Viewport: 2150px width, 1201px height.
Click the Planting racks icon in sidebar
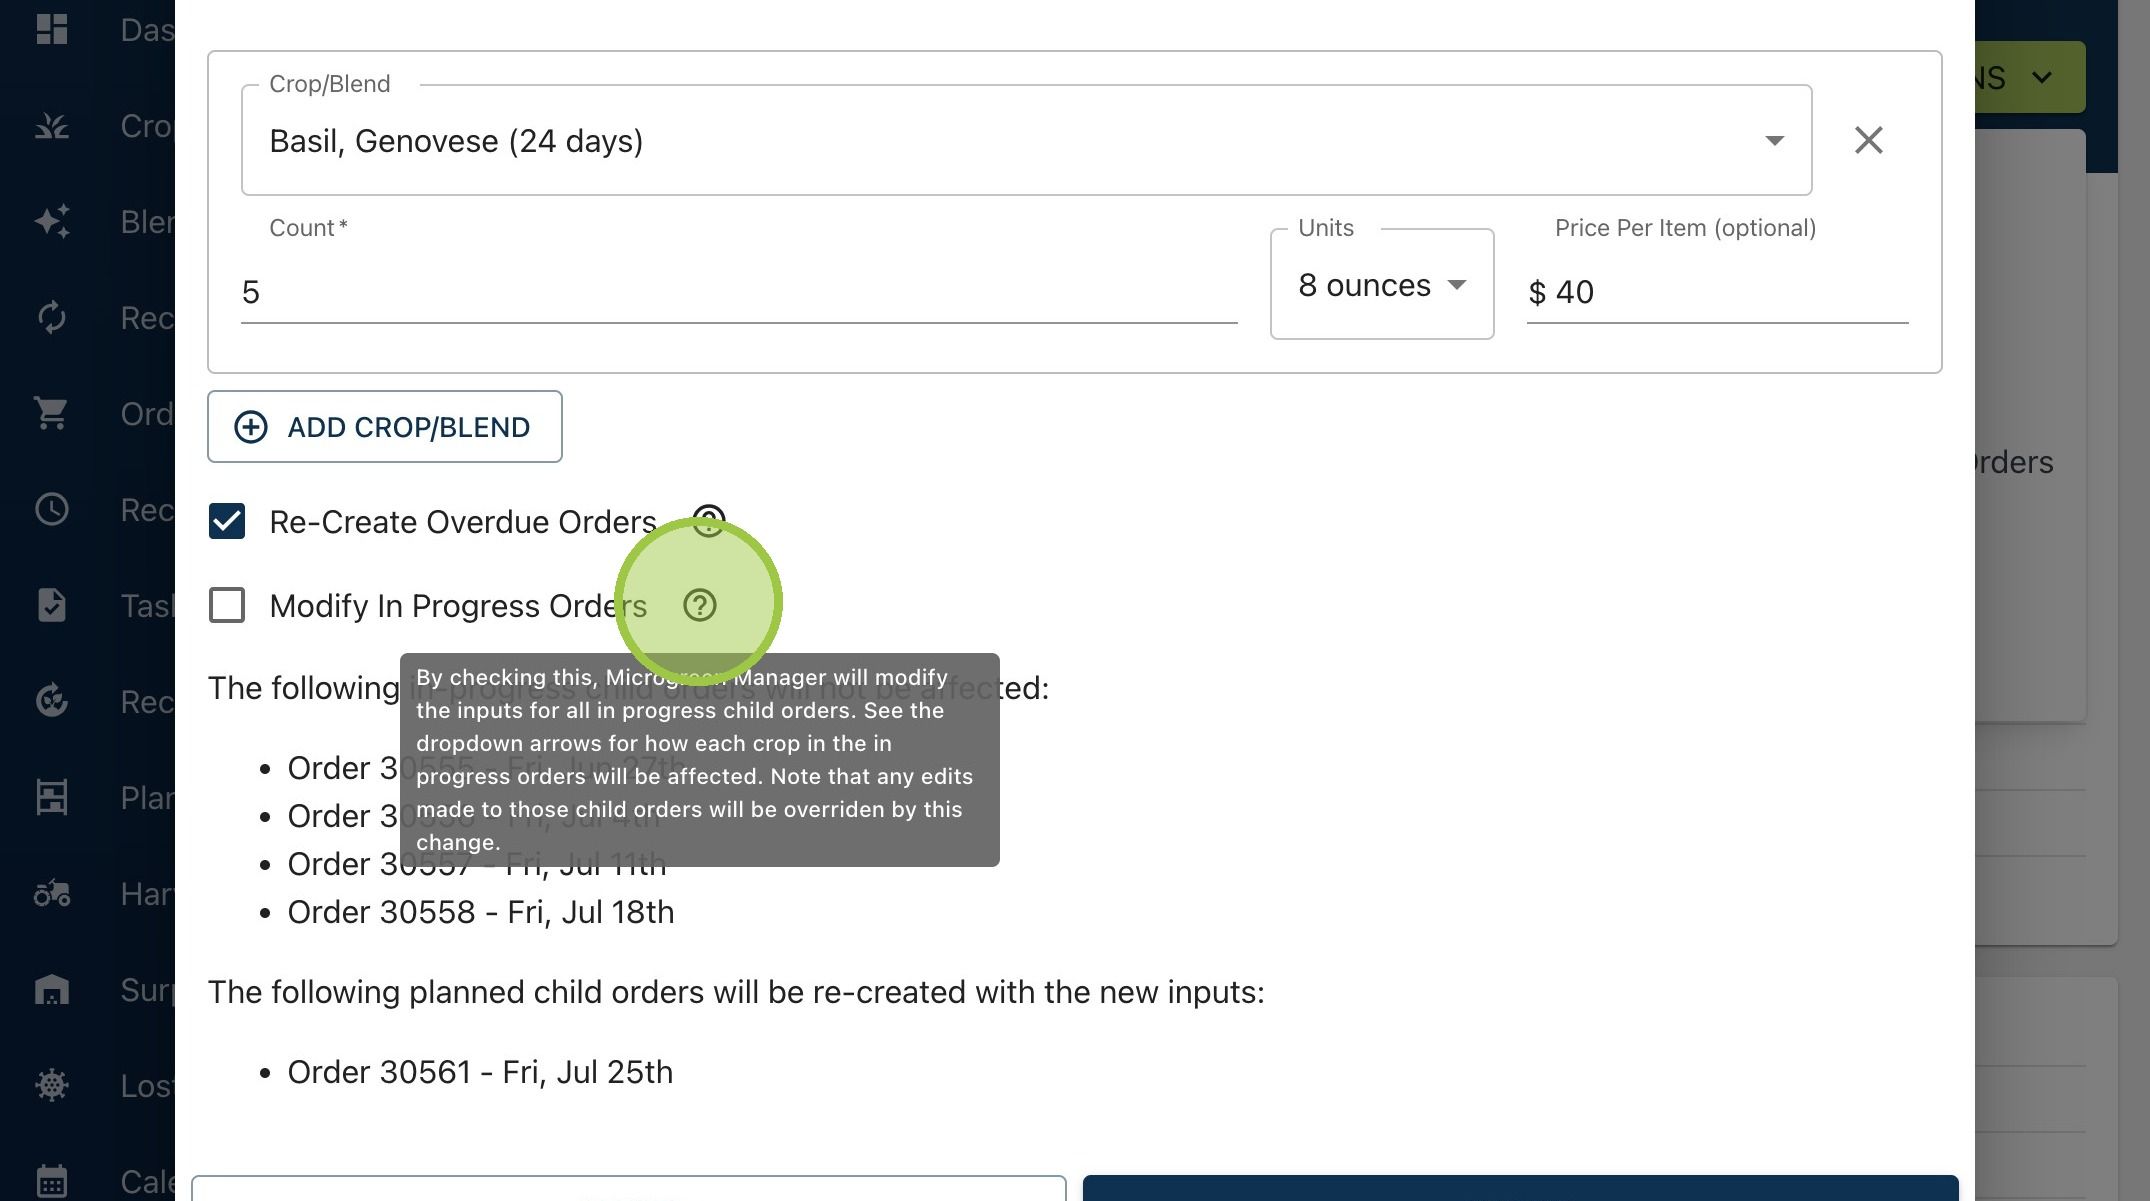click(x=52, y=797)
